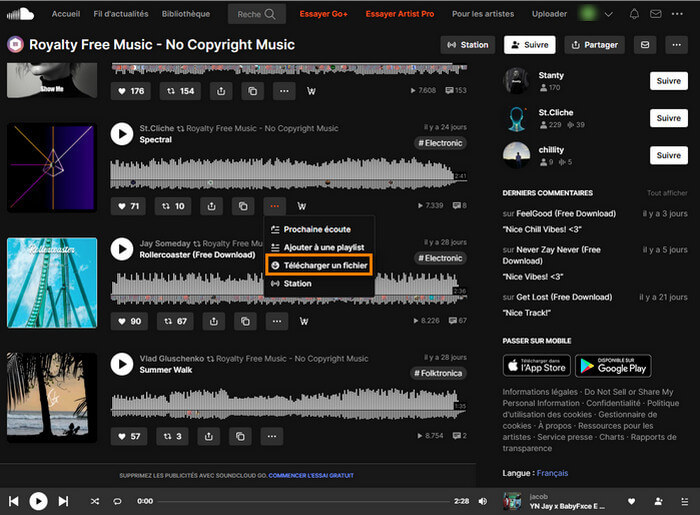This screenshot has width=700, height=515.
Task: Play the Spectral track
Action: [122, 134]
